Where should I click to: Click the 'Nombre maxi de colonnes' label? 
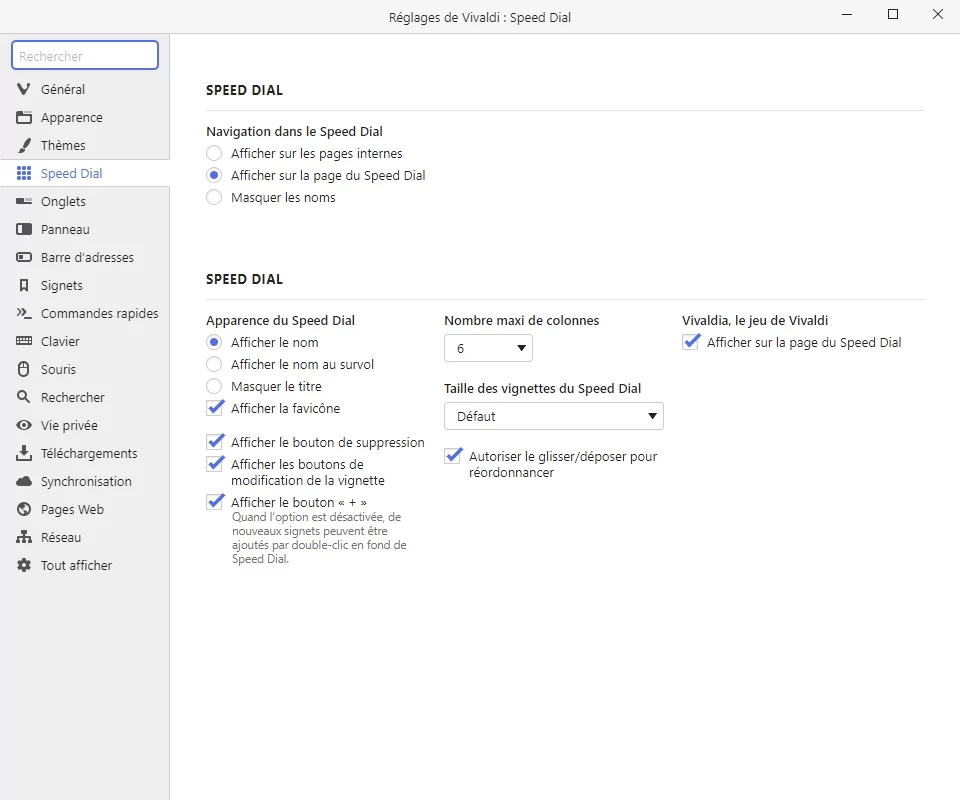click(x=522, y=321)
